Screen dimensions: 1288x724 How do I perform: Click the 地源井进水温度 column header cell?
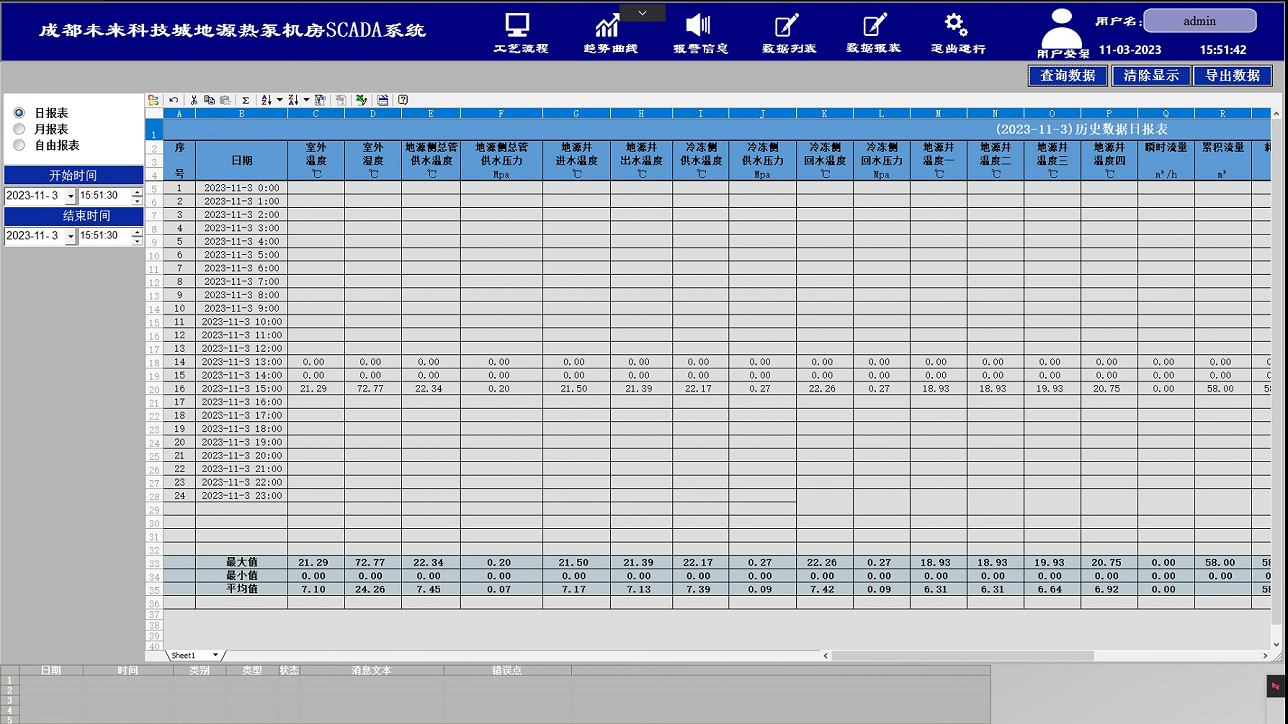click(x=577, y=160)
